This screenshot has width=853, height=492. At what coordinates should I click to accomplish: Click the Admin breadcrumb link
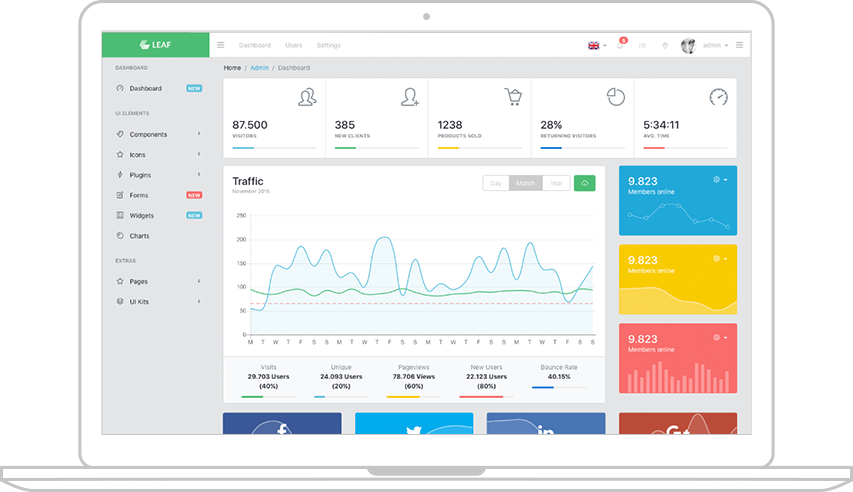[x=259, y=68]
